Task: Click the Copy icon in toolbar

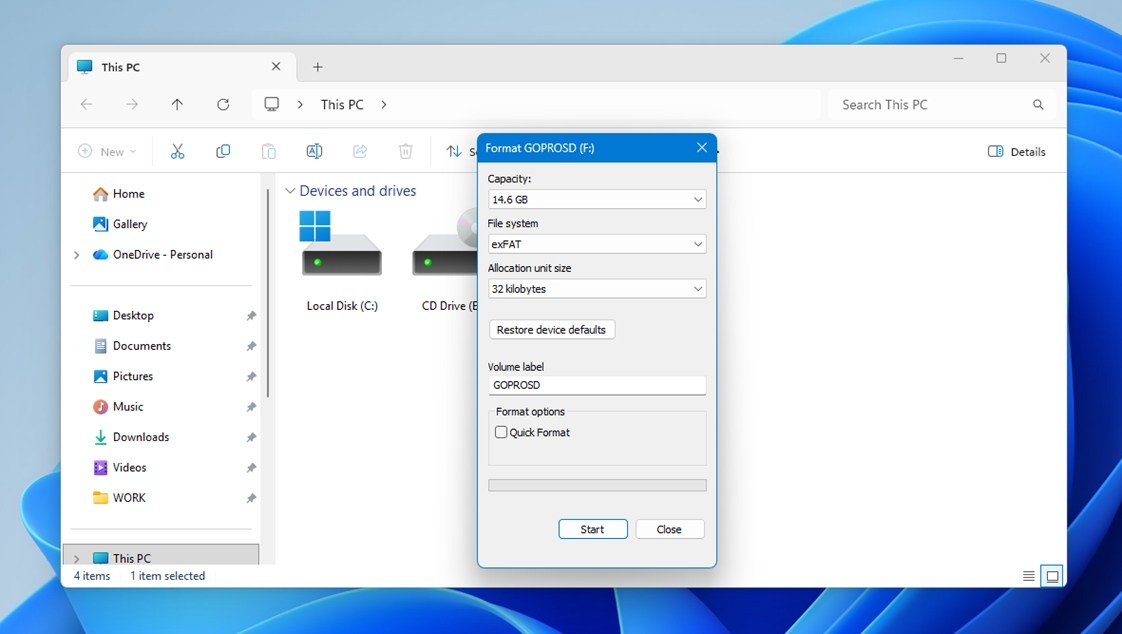Action: pyautogui.click(x=223, y=151)
